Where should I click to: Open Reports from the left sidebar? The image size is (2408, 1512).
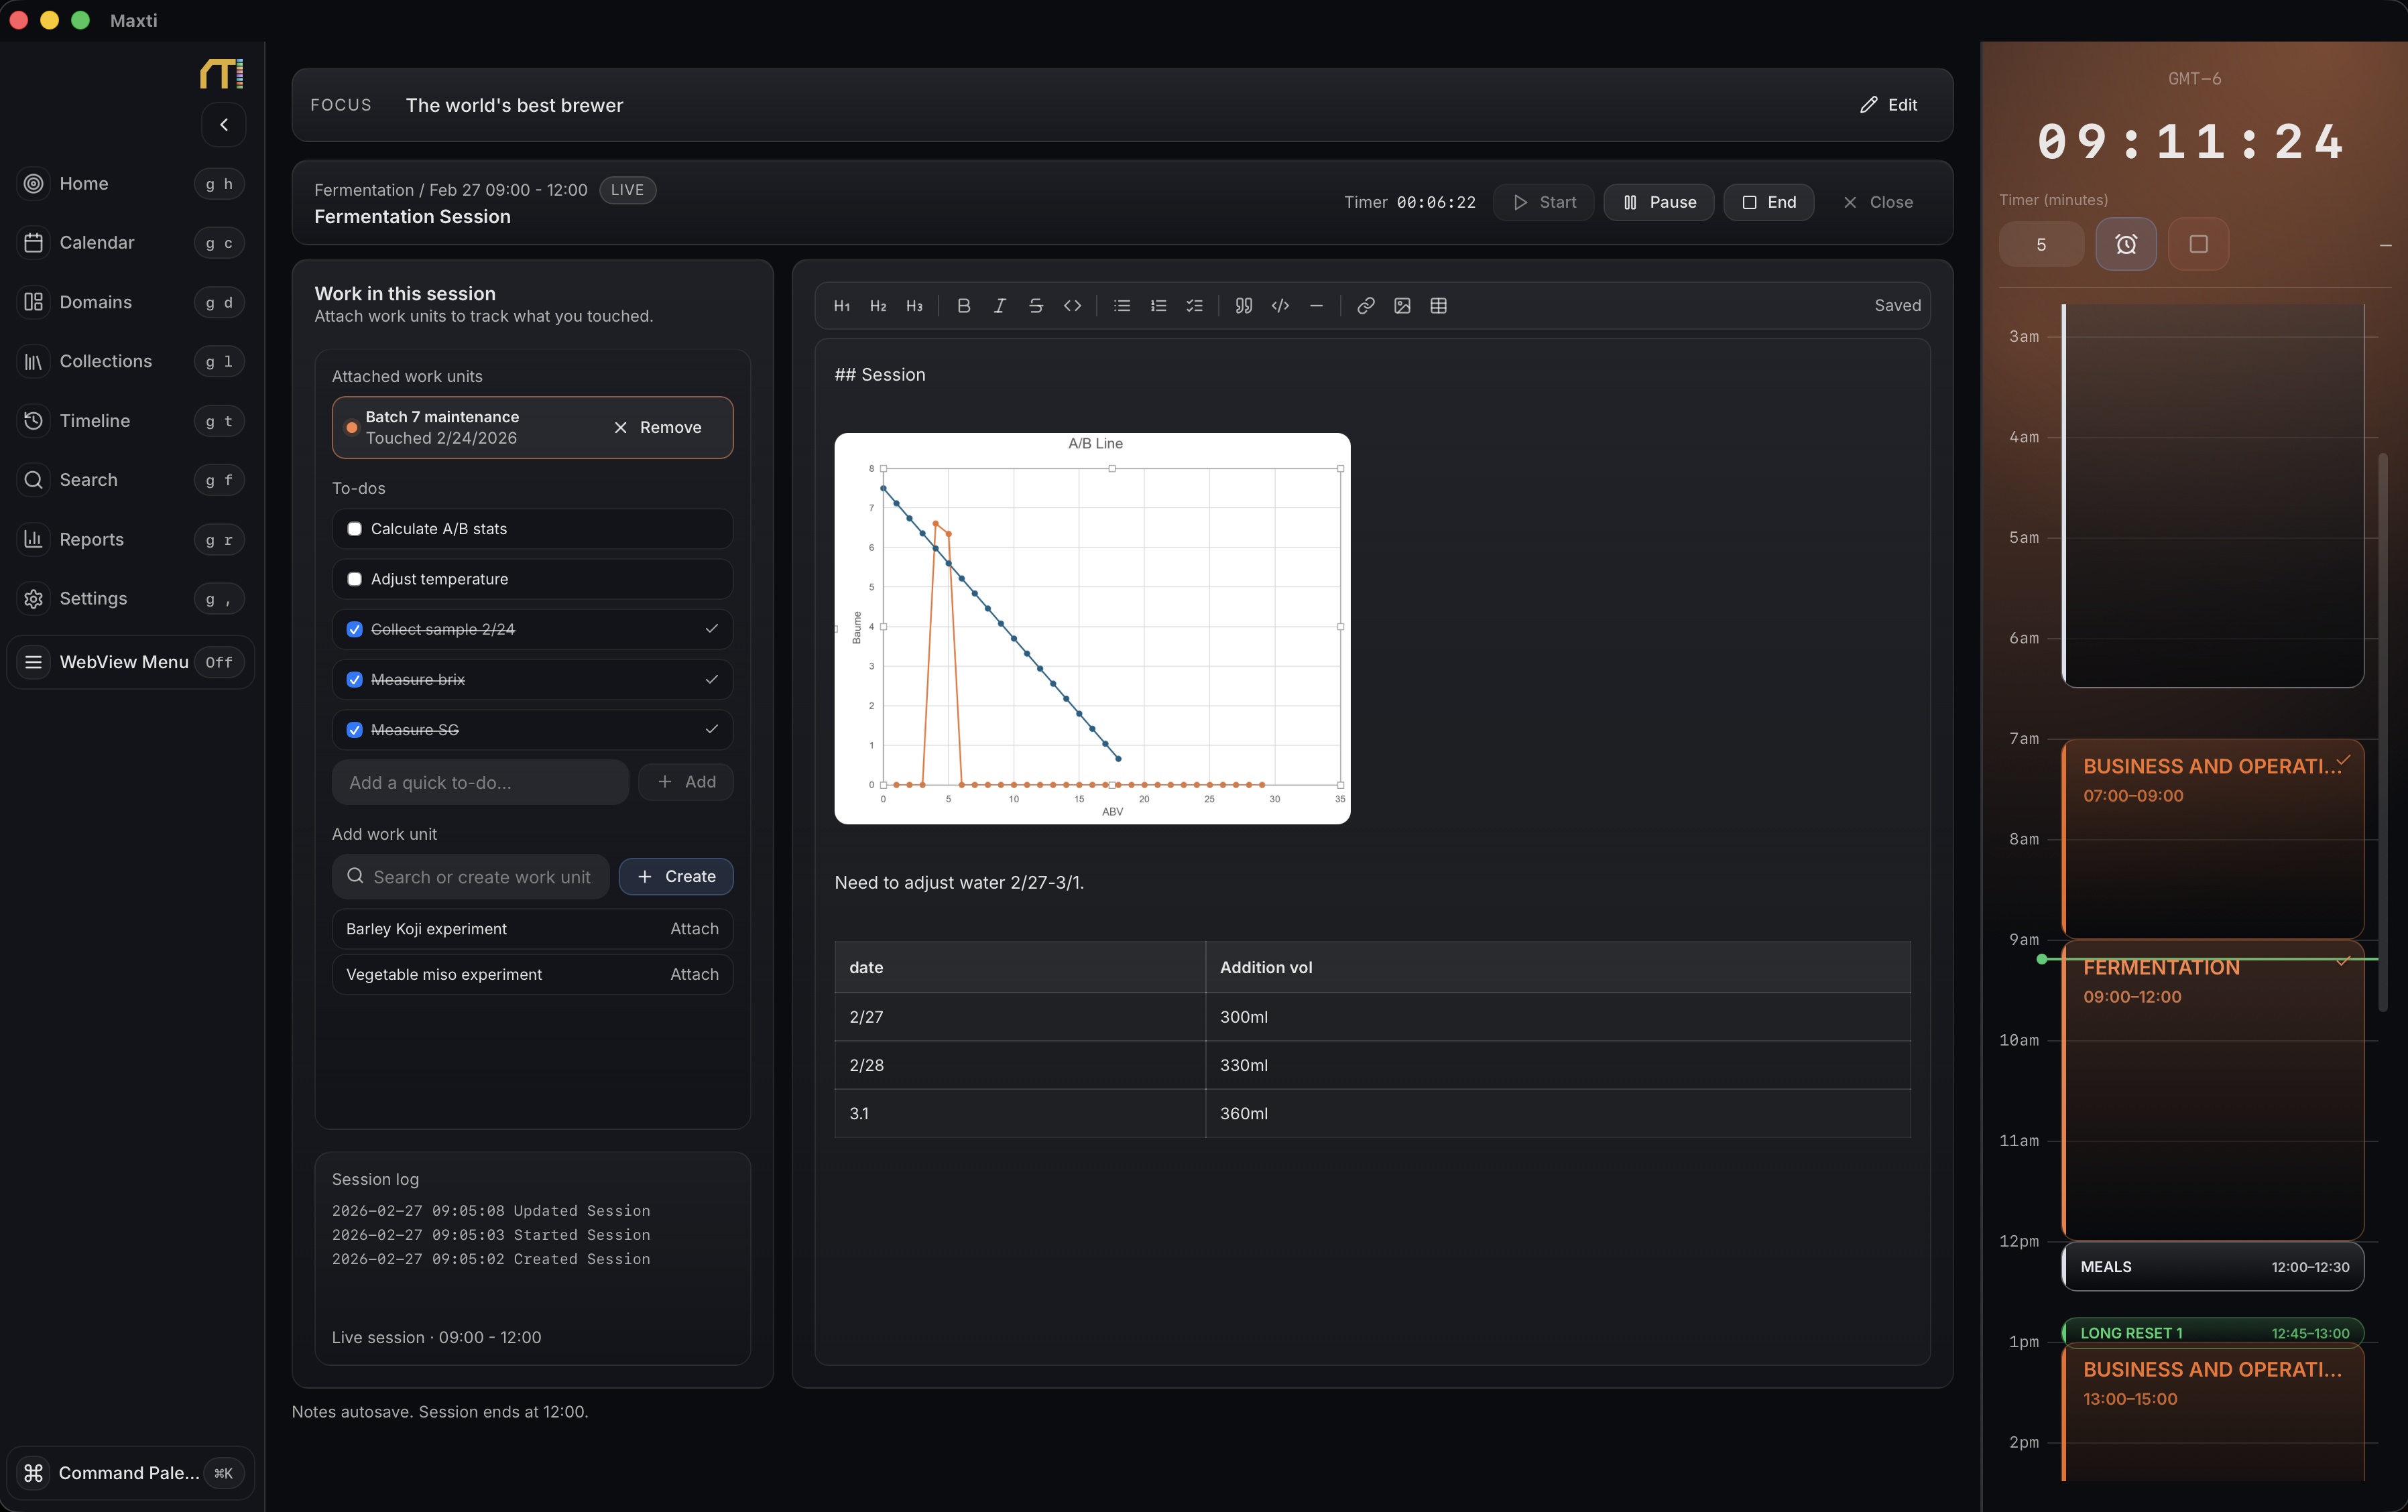click(91, 539)
